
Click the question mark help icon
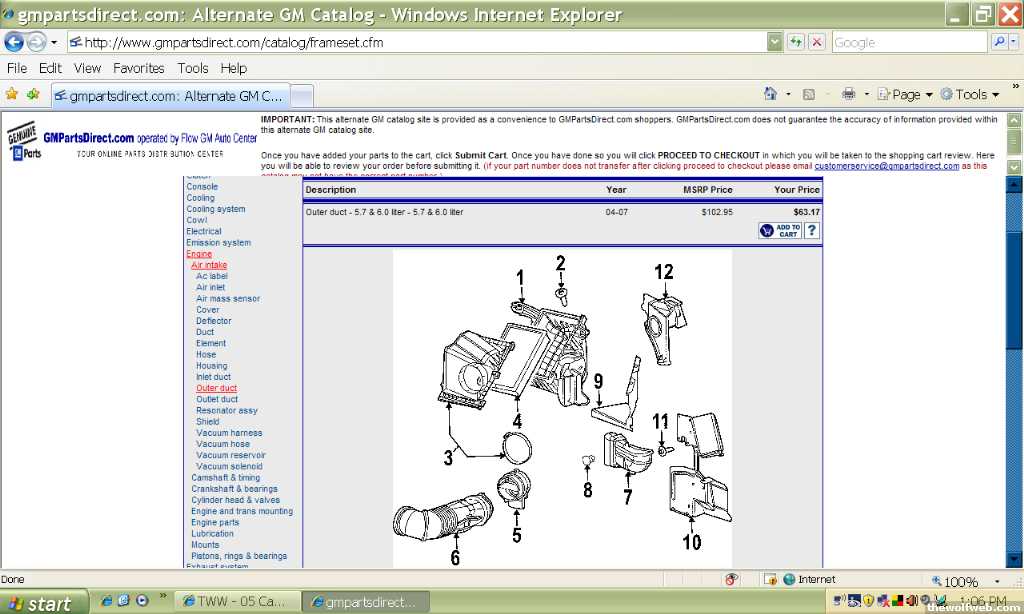tap(812, 230)
